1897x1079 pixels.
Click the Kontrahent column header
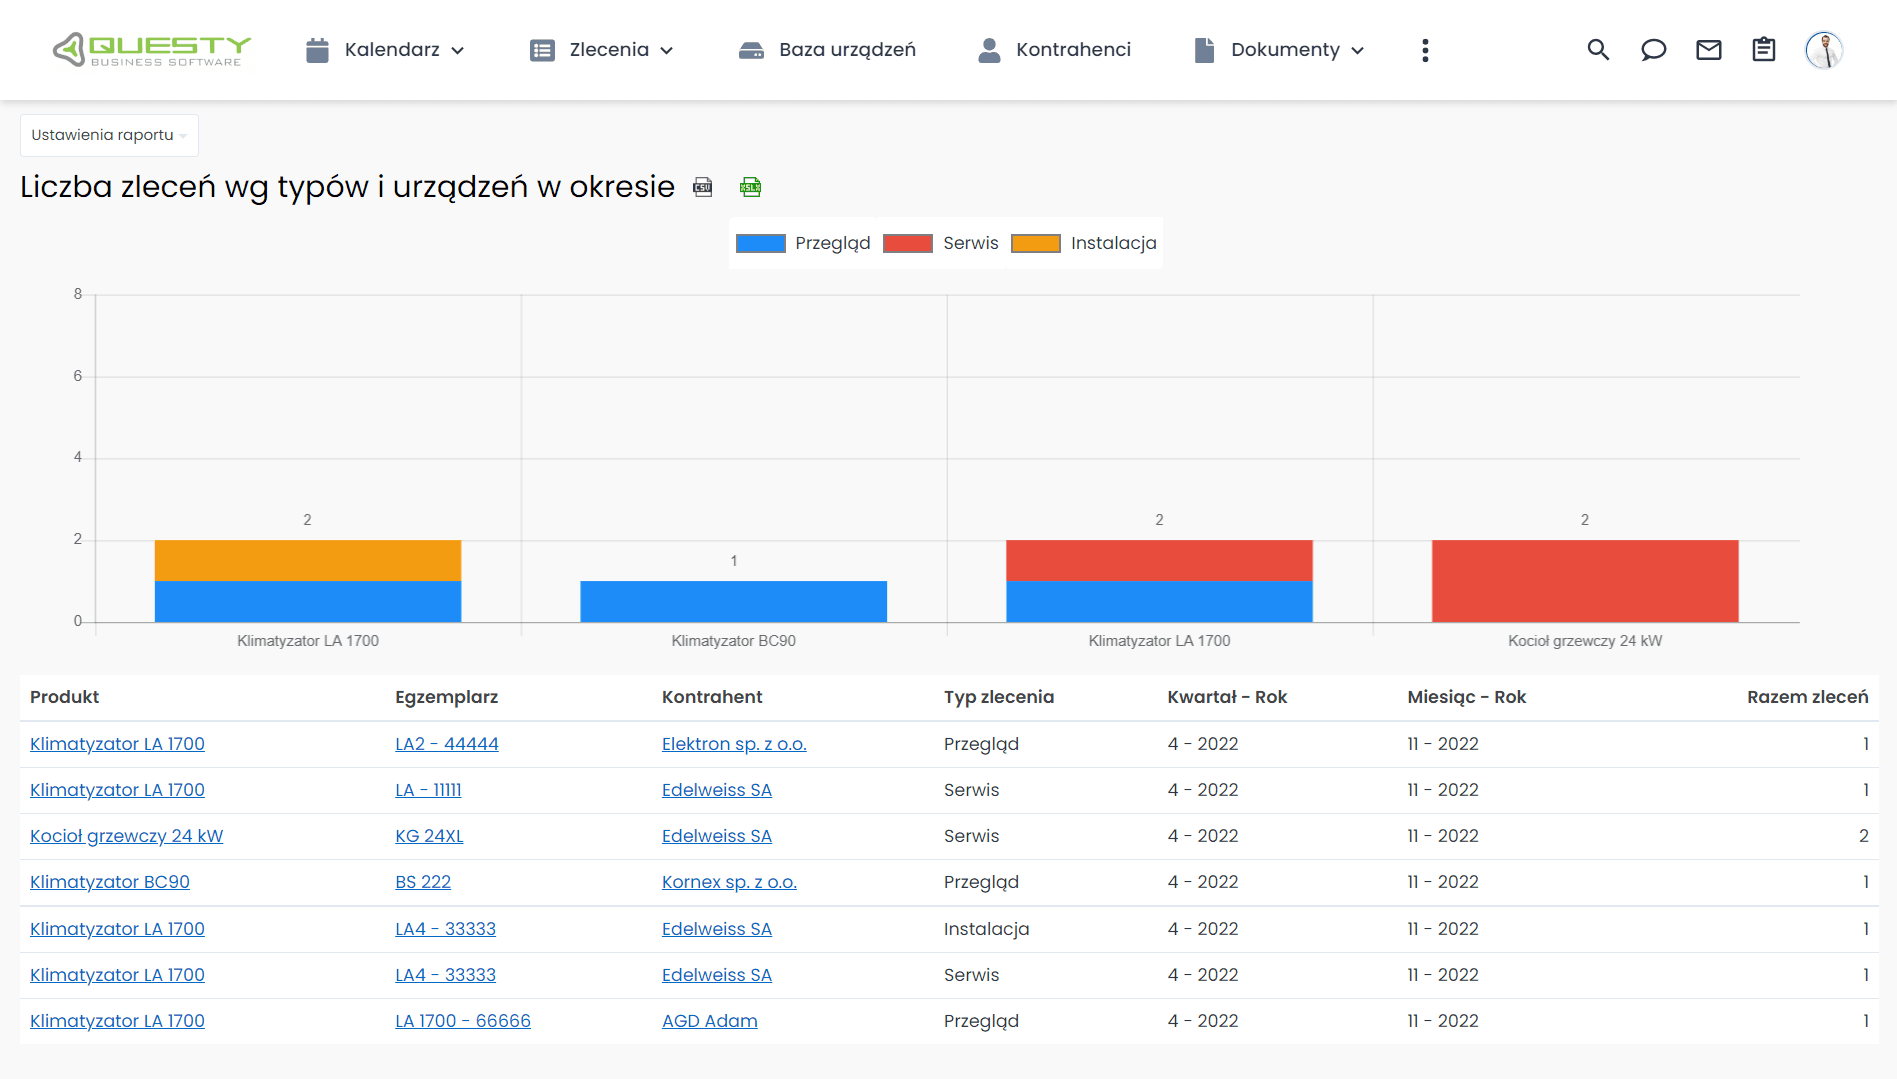click(712, 697)
